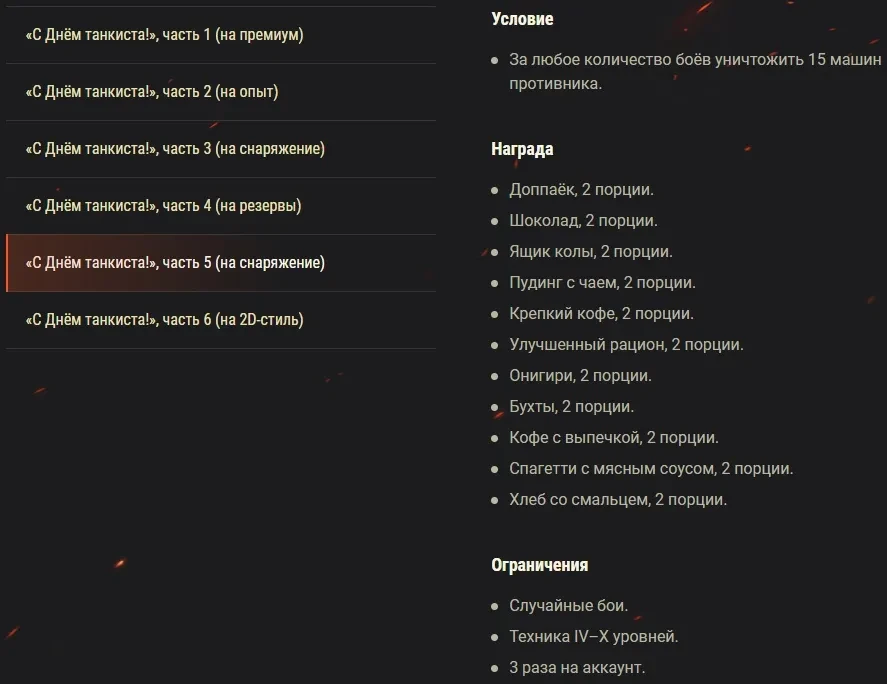Open «С Днём танкиста!», часть 1 (на премиум)
This screenshot has width=887, height=684.
pyautogui.click(x=165, y=35)
